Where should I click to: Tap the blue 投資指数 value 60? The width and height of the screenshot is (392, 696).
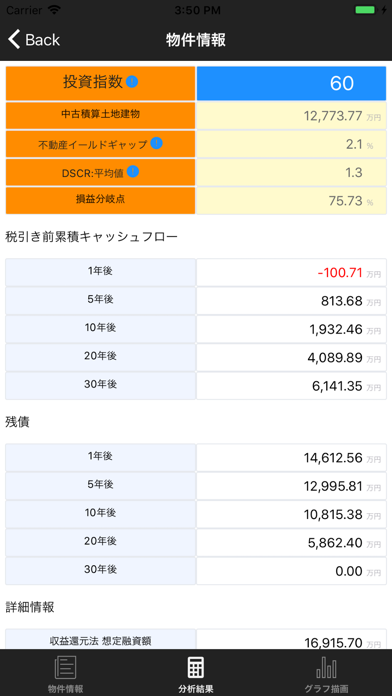pyautogui.click(x=292, y=83)
